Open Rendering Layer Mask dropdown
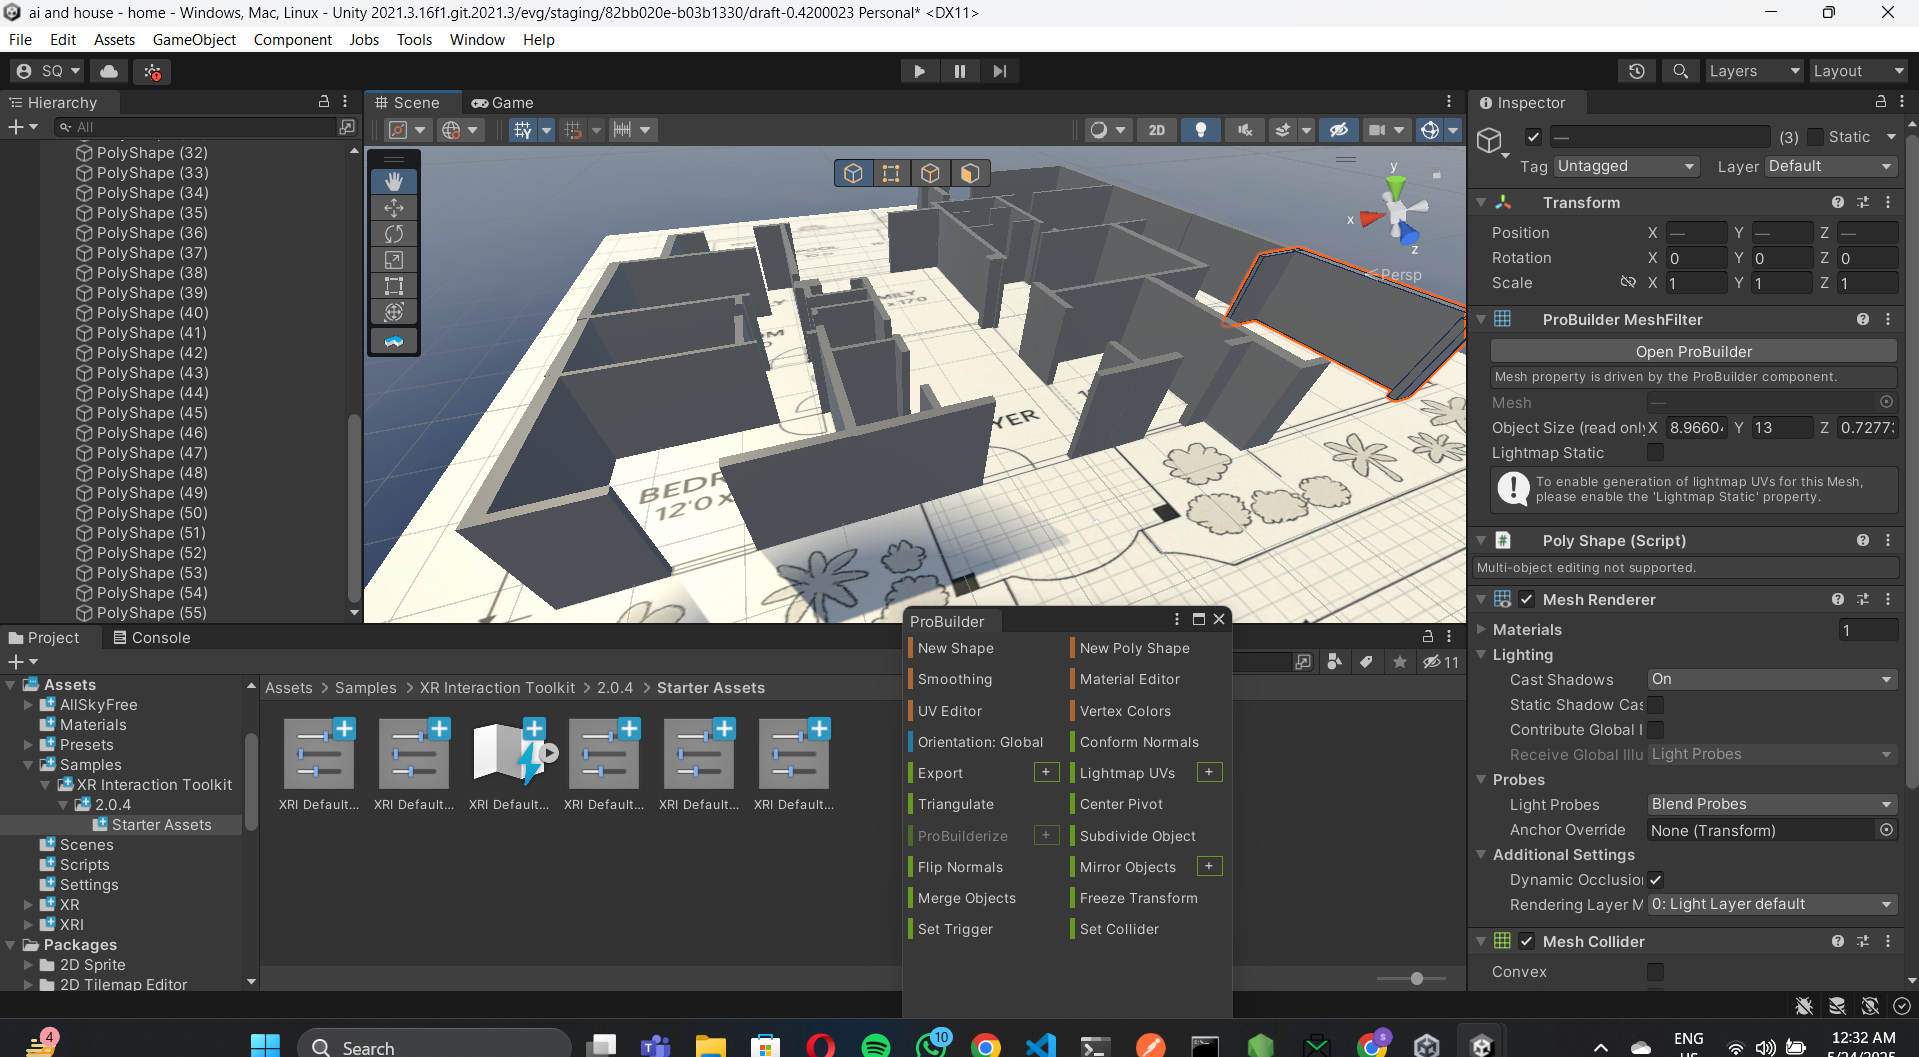 [1771, 904]
